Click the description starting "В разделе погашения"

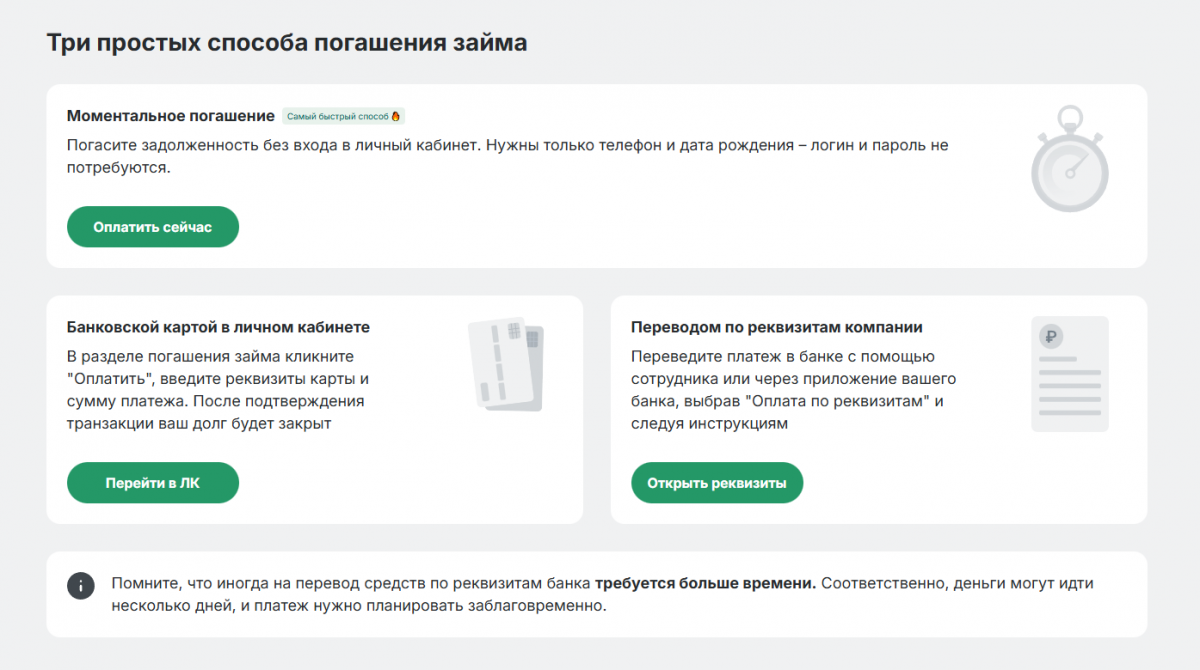(217, 390)
